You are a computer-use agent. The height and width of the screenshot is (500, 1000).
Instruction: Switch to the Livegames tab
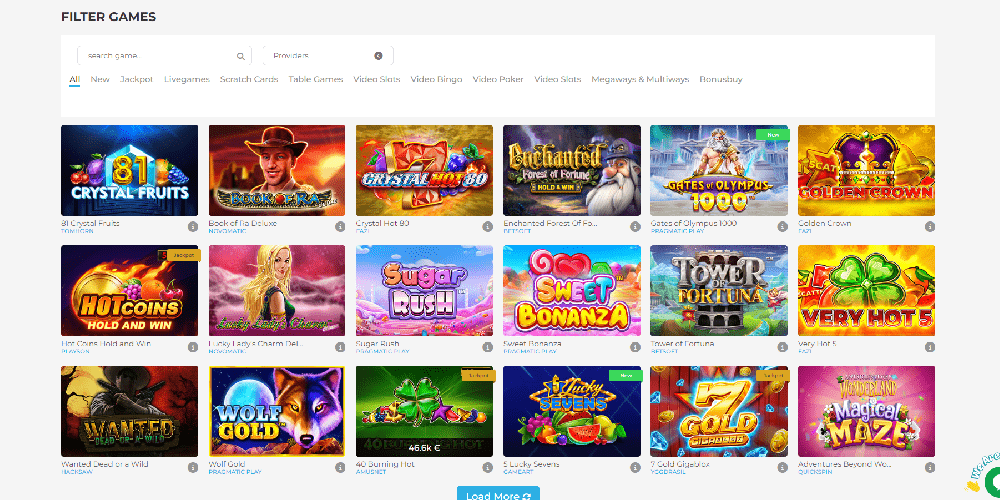coord(186,79)
